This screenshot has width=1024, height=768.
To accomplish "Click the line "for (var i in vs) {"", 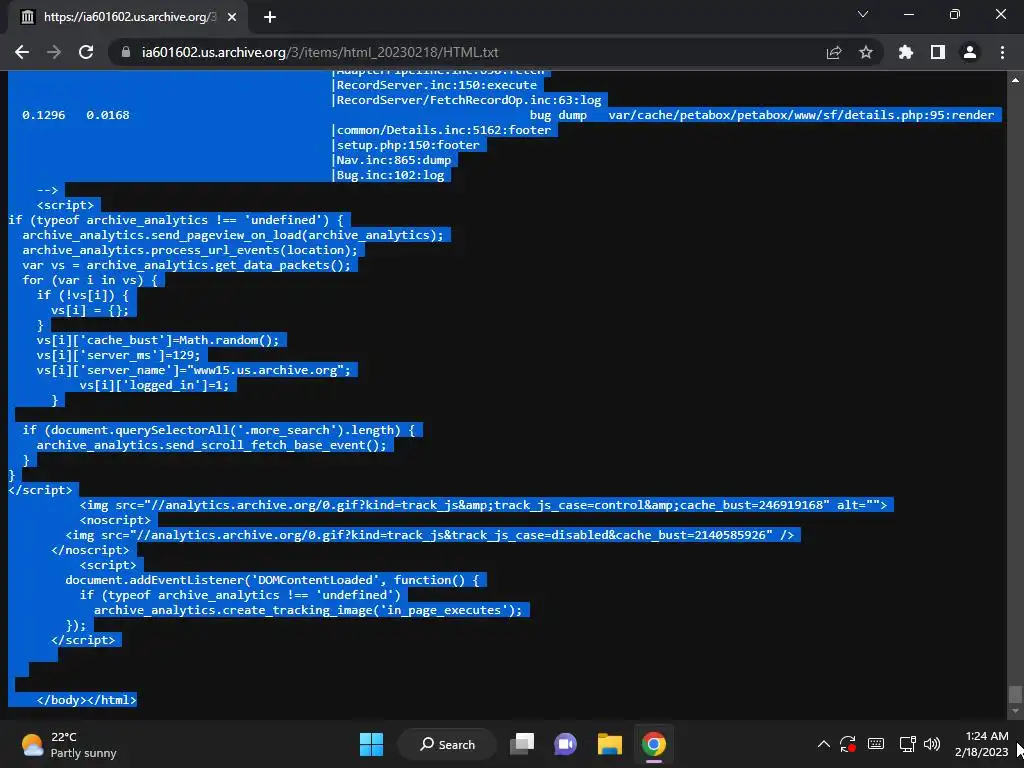I will coord(89,280).
